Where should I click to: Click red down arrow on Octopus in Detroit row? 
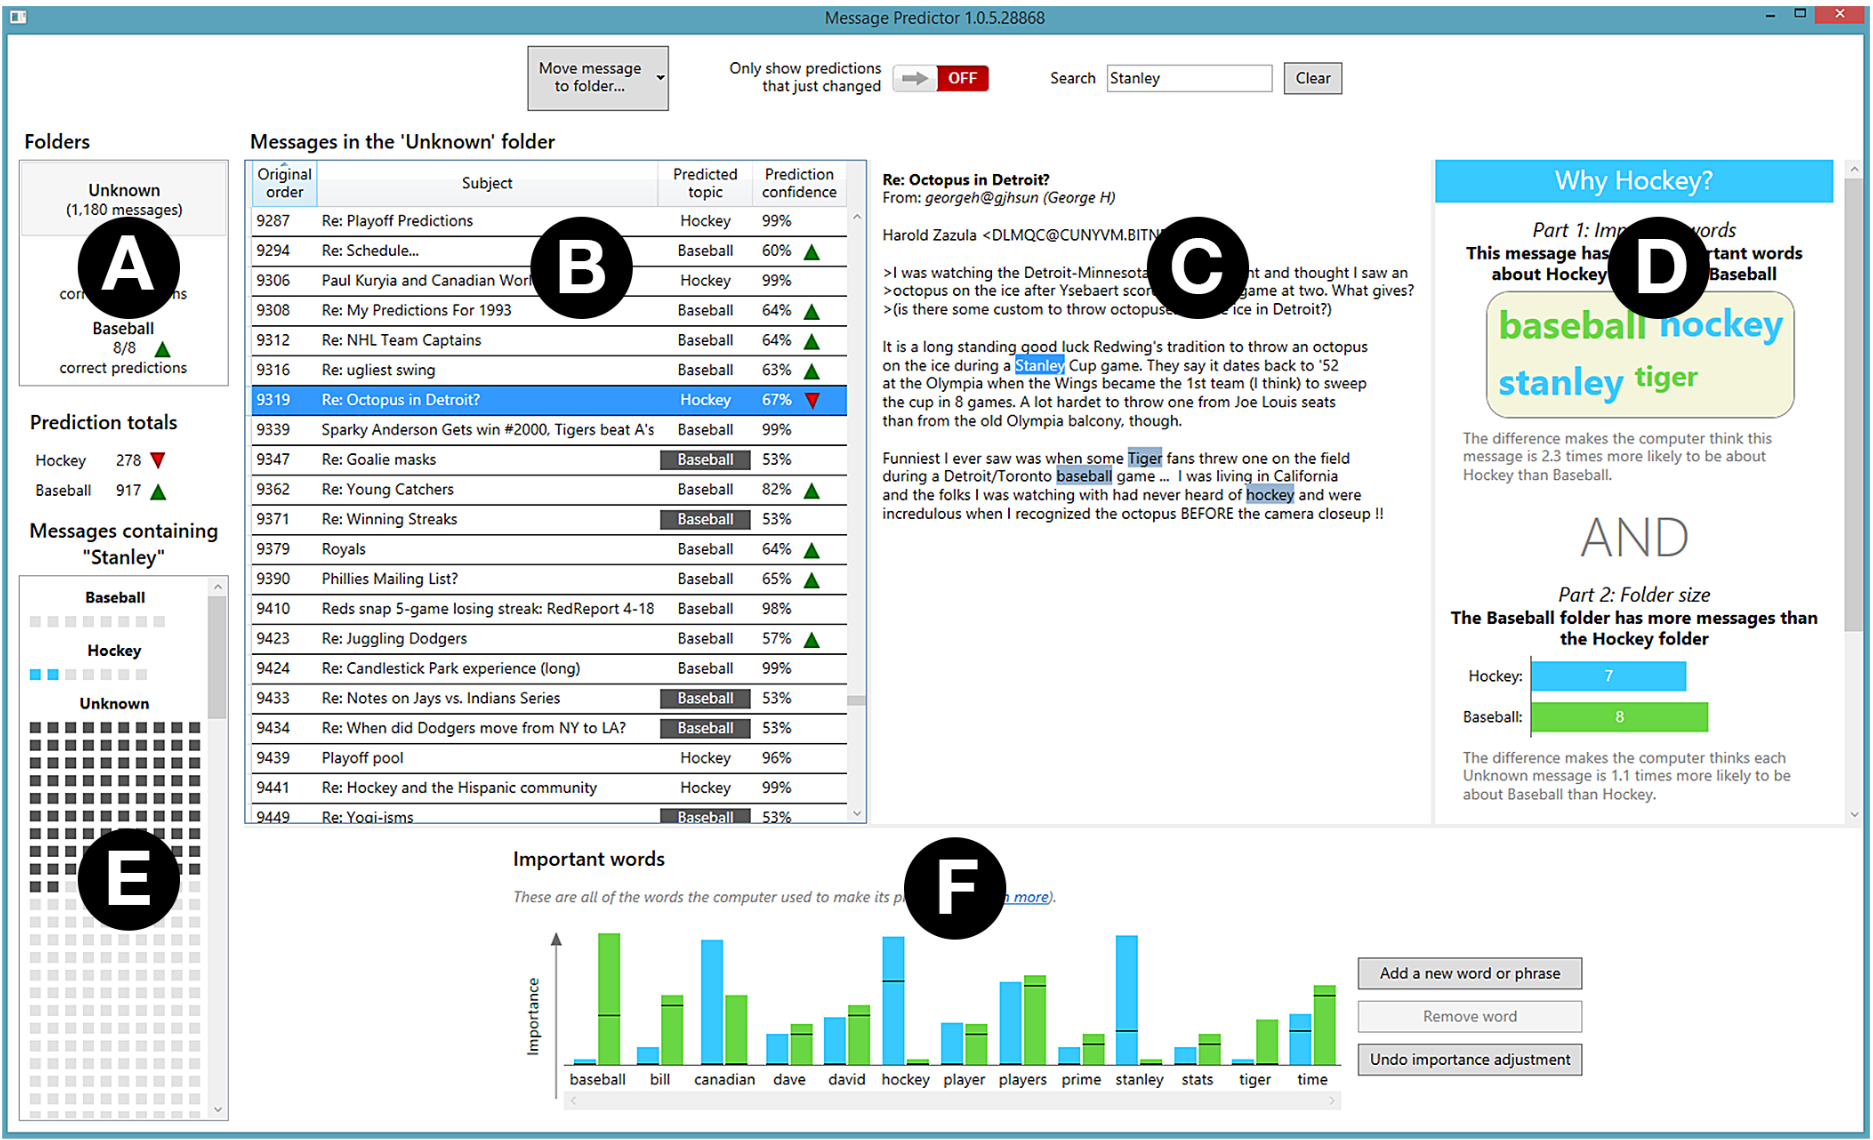point(812,401)
